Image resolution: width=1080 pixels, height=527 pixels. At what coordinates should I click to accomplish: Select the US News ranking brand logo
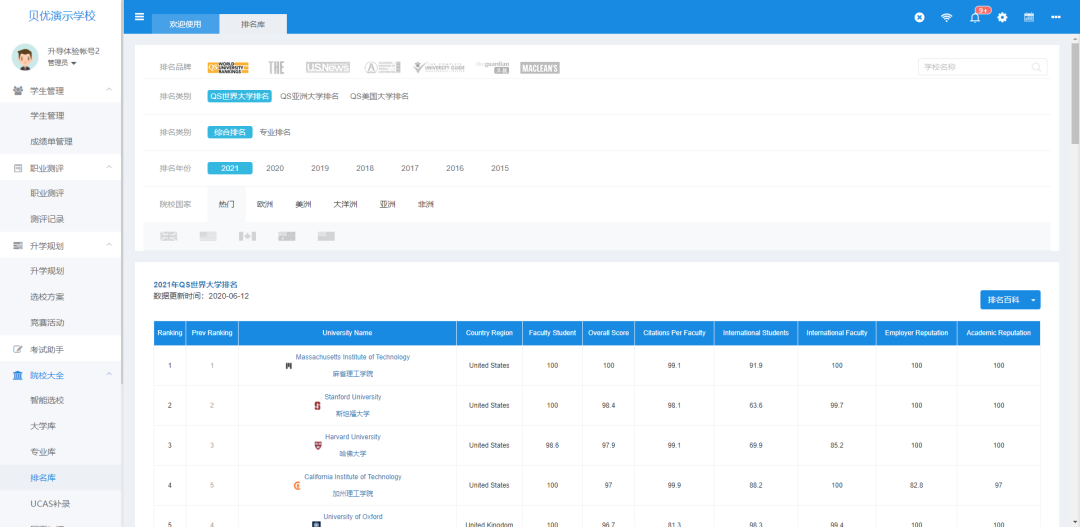[328, 67]
